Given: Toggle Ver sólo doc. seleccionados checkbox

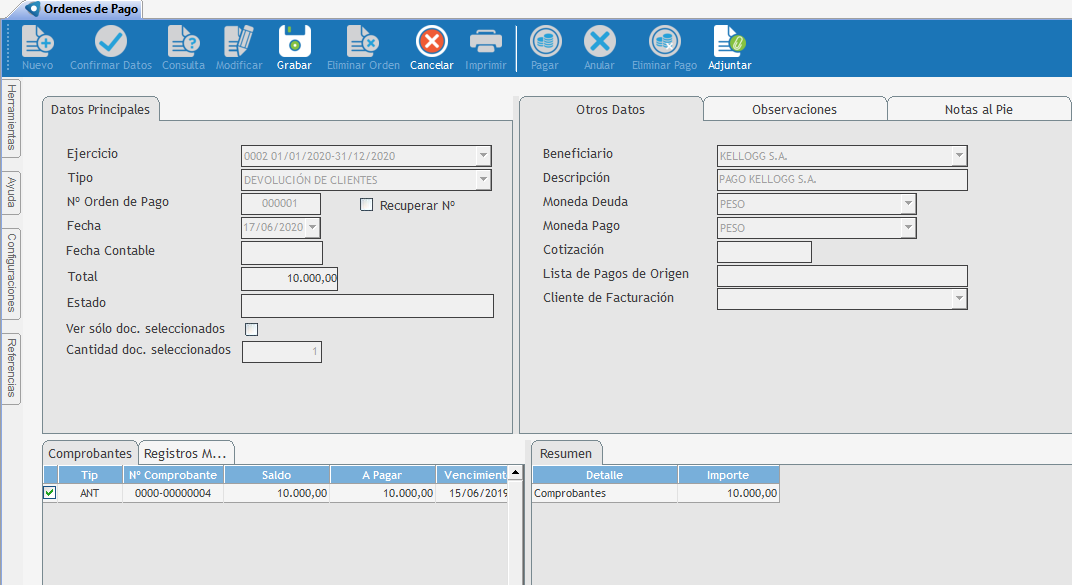Looking at the screenshot, I should tap(251, 329).
